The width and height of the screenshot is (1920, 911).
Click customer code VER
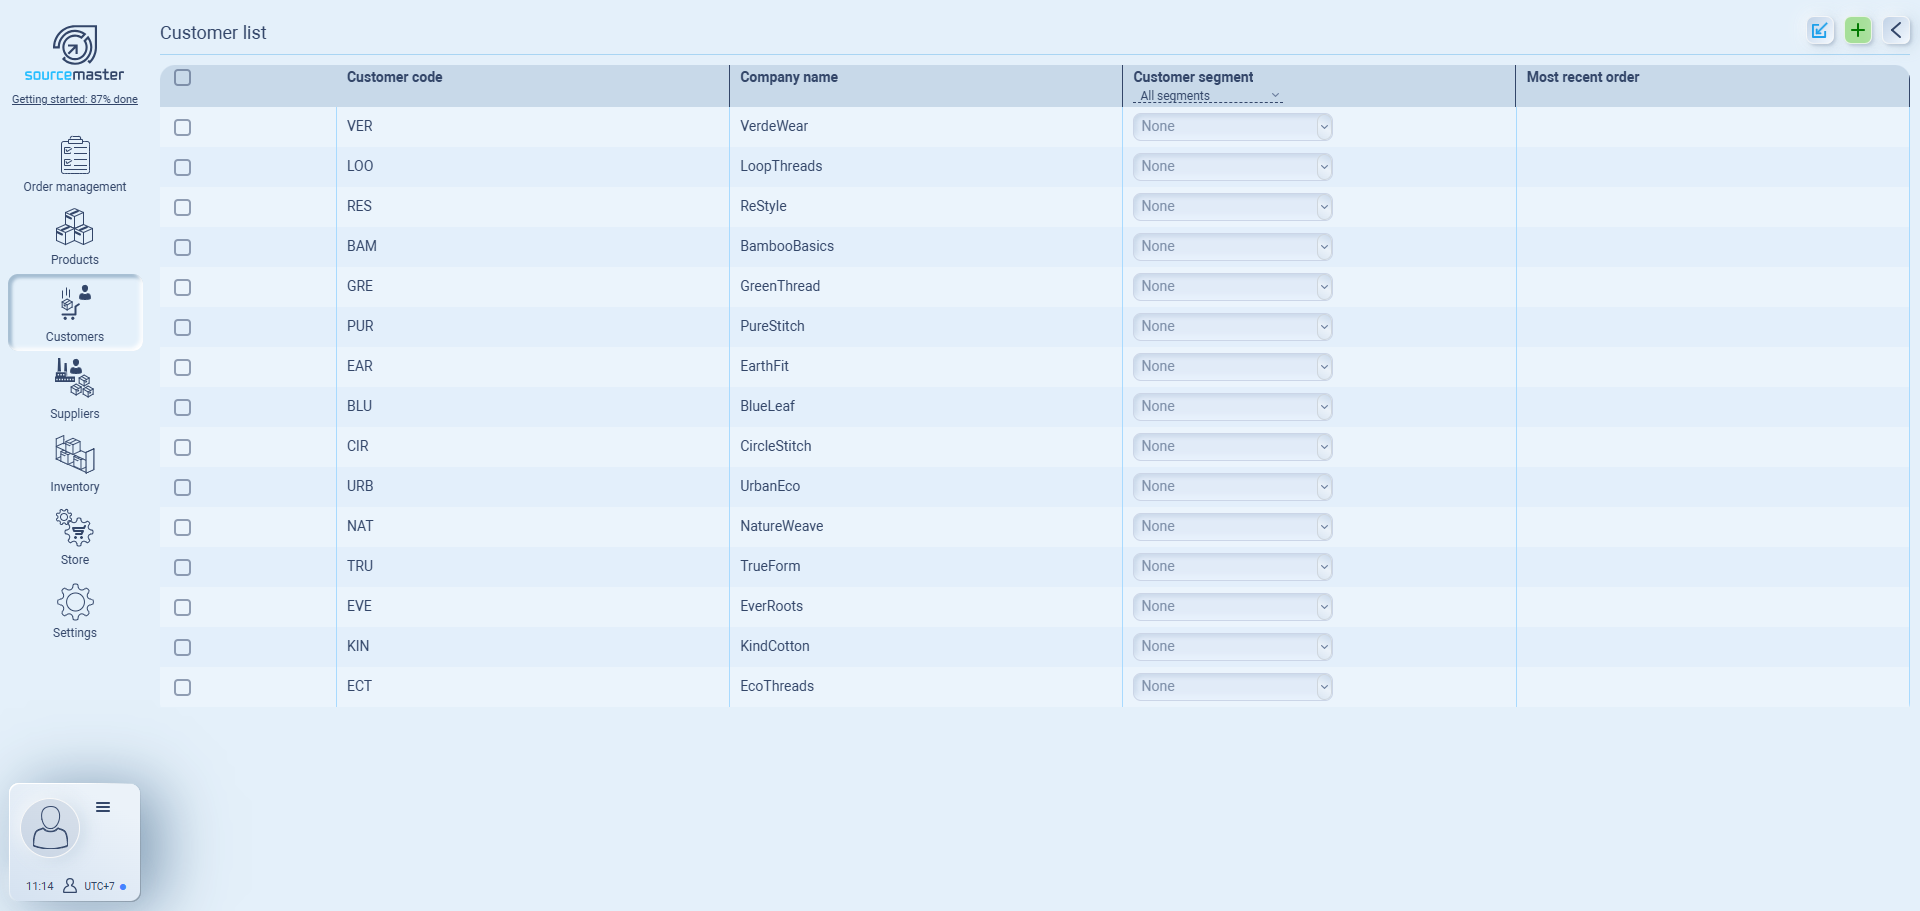[360, 126]
